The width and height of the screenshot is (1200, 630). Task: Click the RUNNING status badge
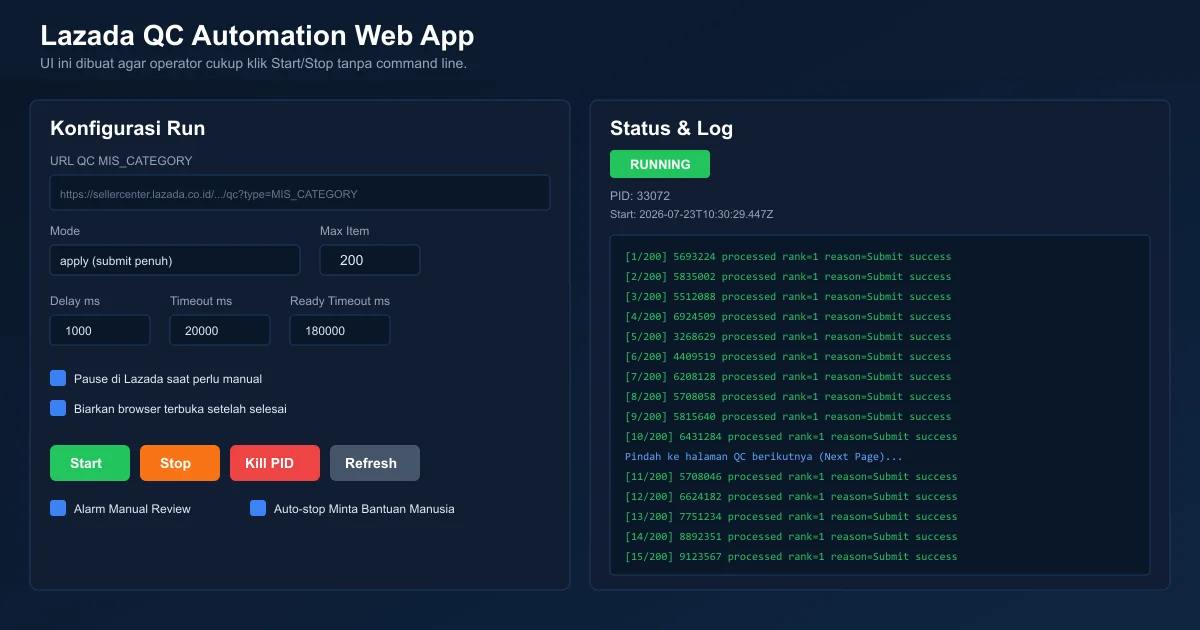660,164
